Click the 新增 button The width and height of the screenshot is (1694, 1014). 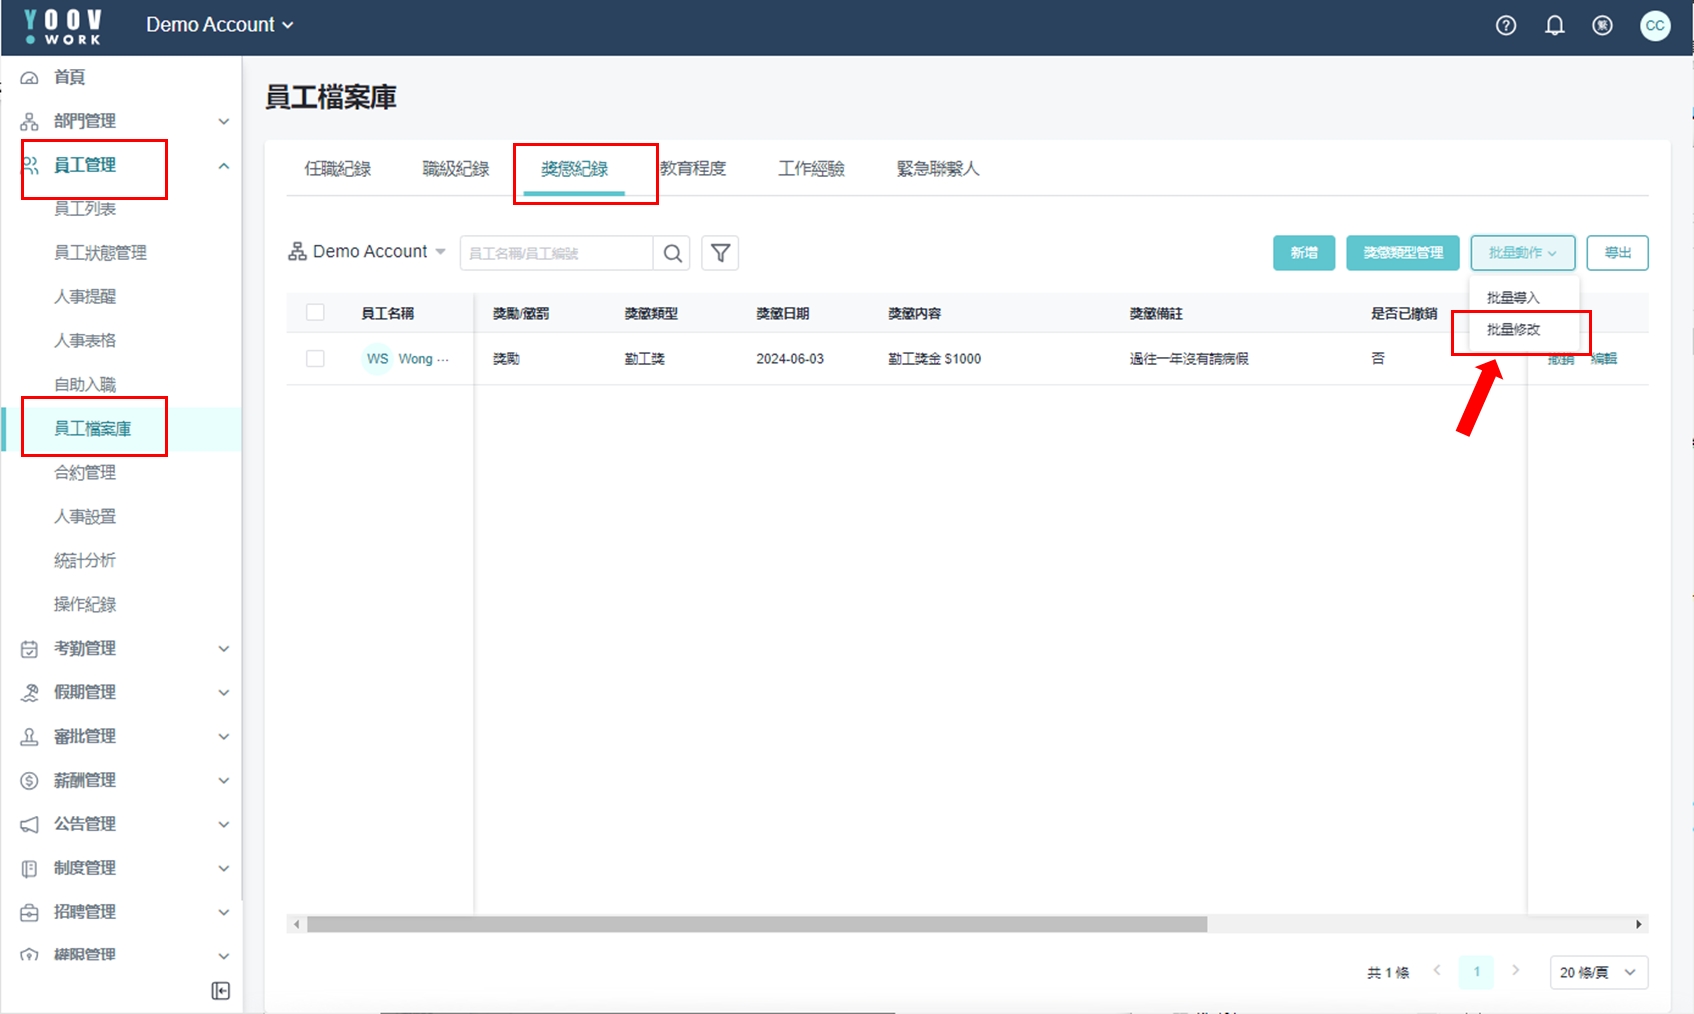click(1303, 253)
